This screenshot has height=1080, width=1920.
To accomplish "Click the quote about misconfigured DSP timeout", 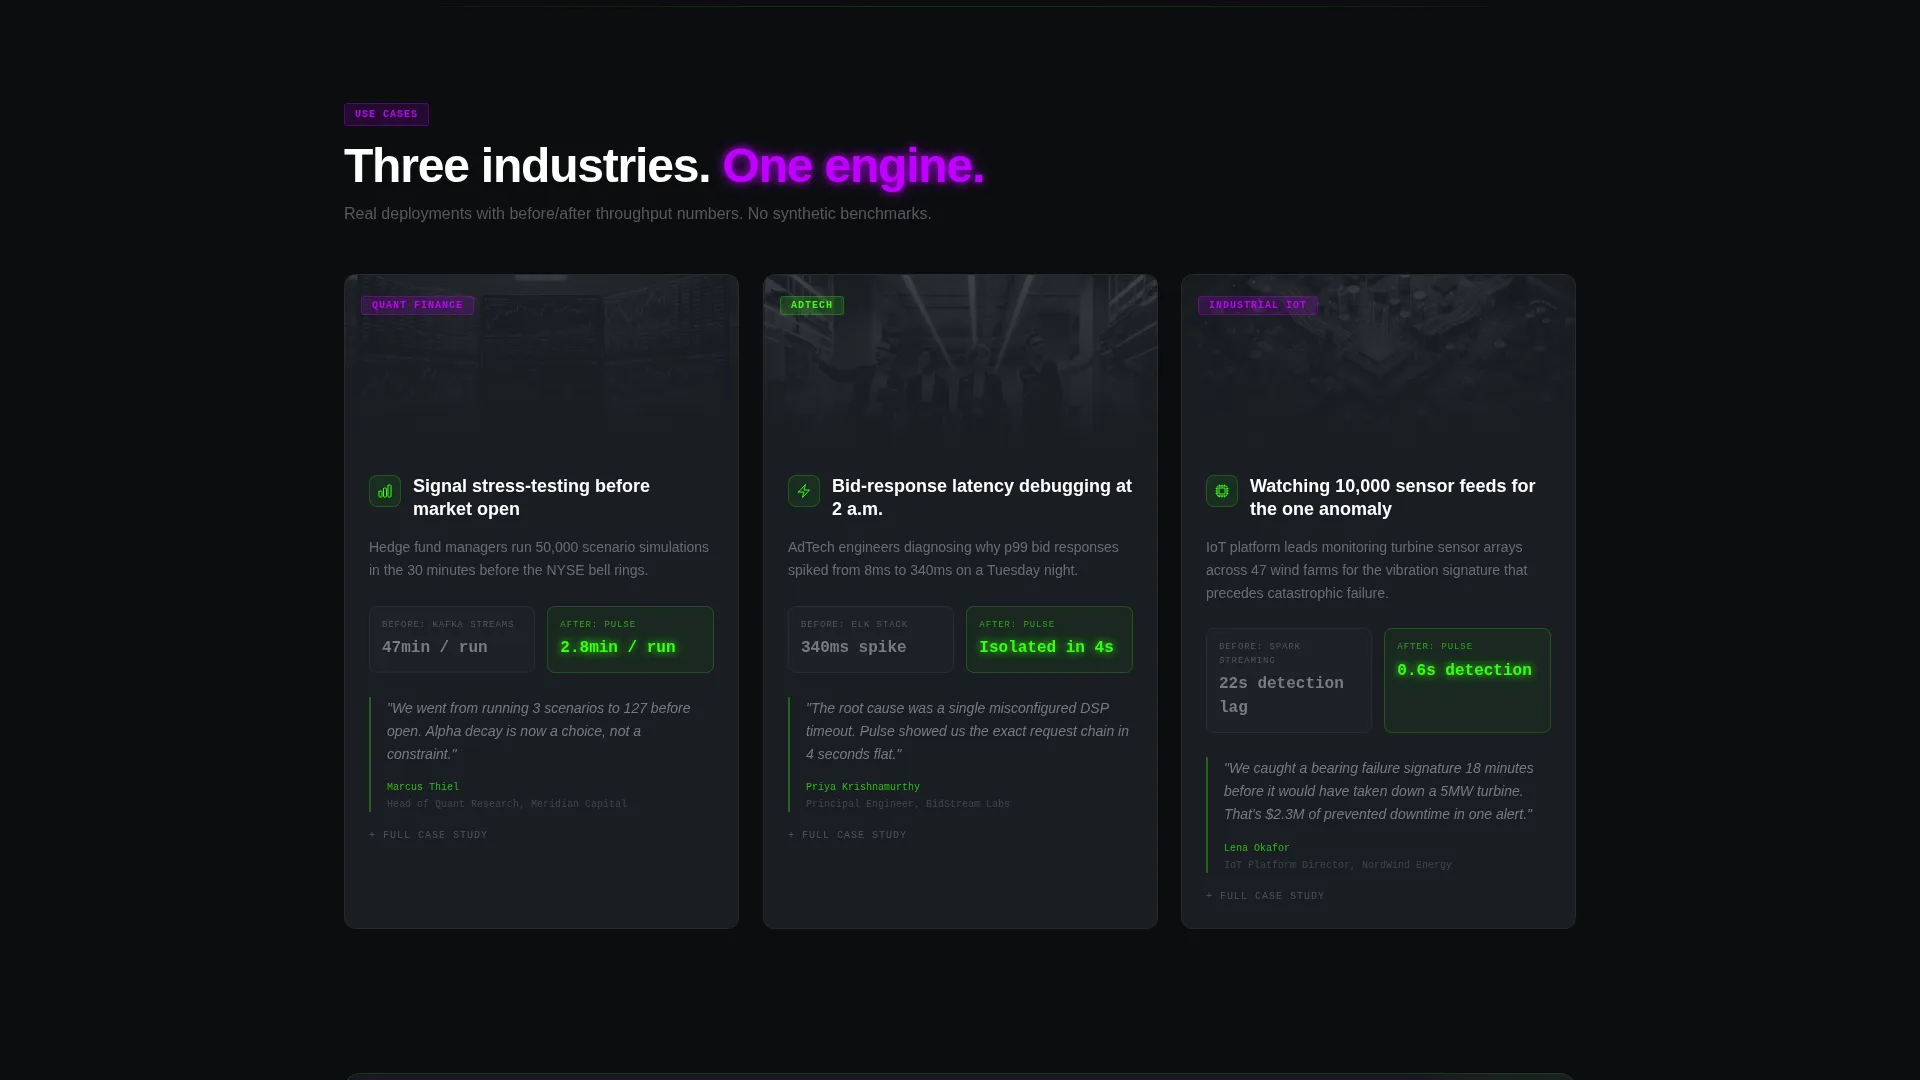I will (968, 731).
